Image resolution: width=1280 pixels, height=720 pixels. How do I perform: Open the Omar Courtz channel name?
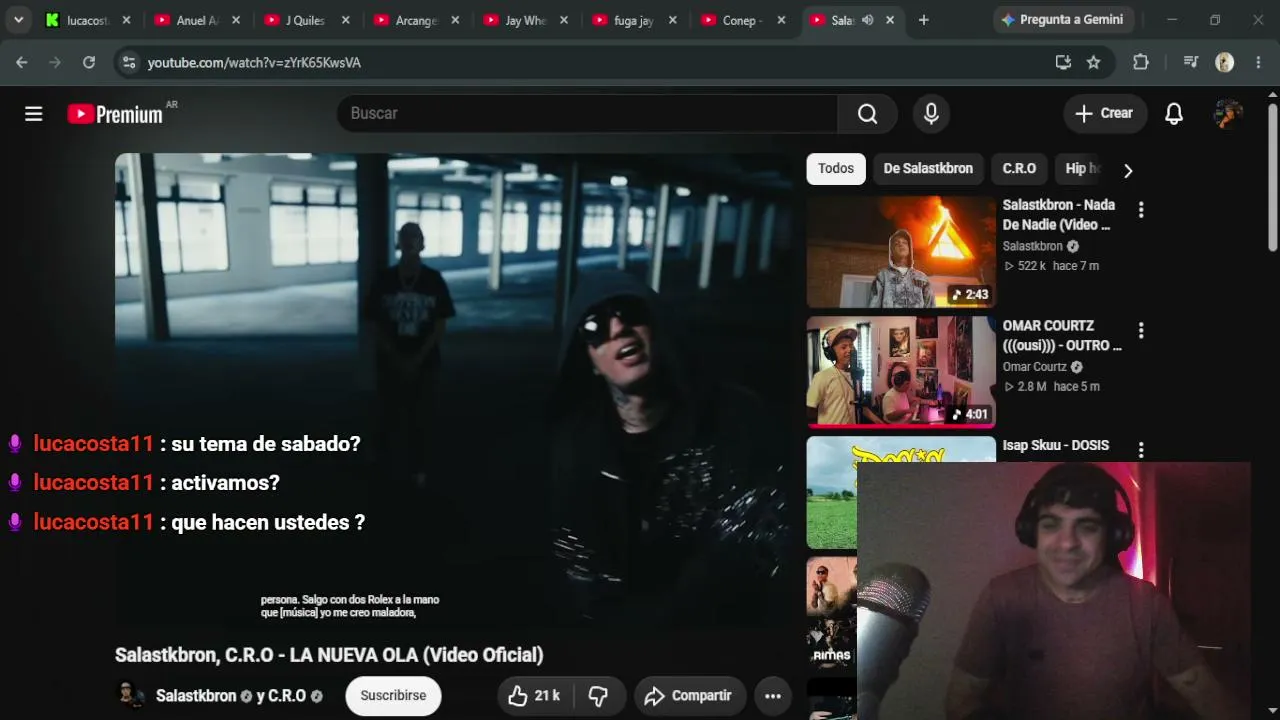1035,367
